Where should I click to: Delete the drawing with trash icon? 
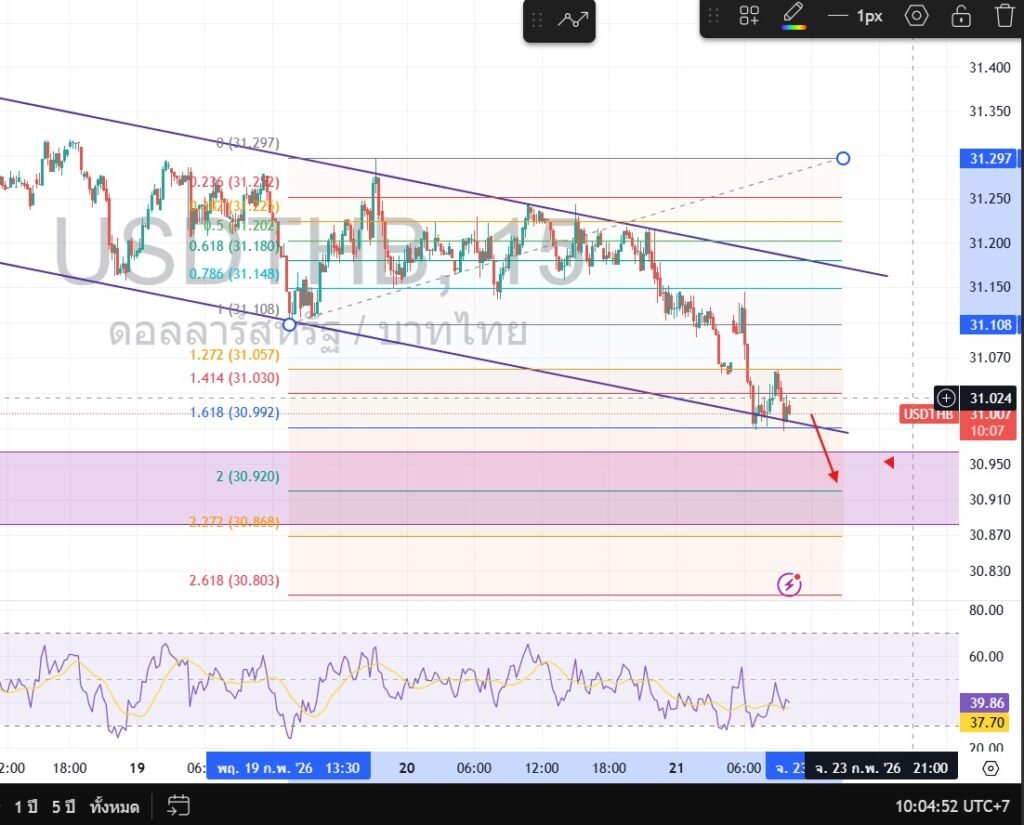1004,16
